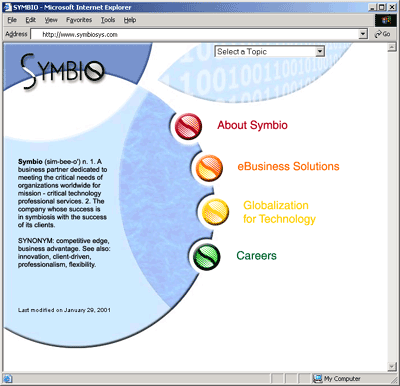
Task: Click the red About Symbio orb icon
Action: click(188, 126)
